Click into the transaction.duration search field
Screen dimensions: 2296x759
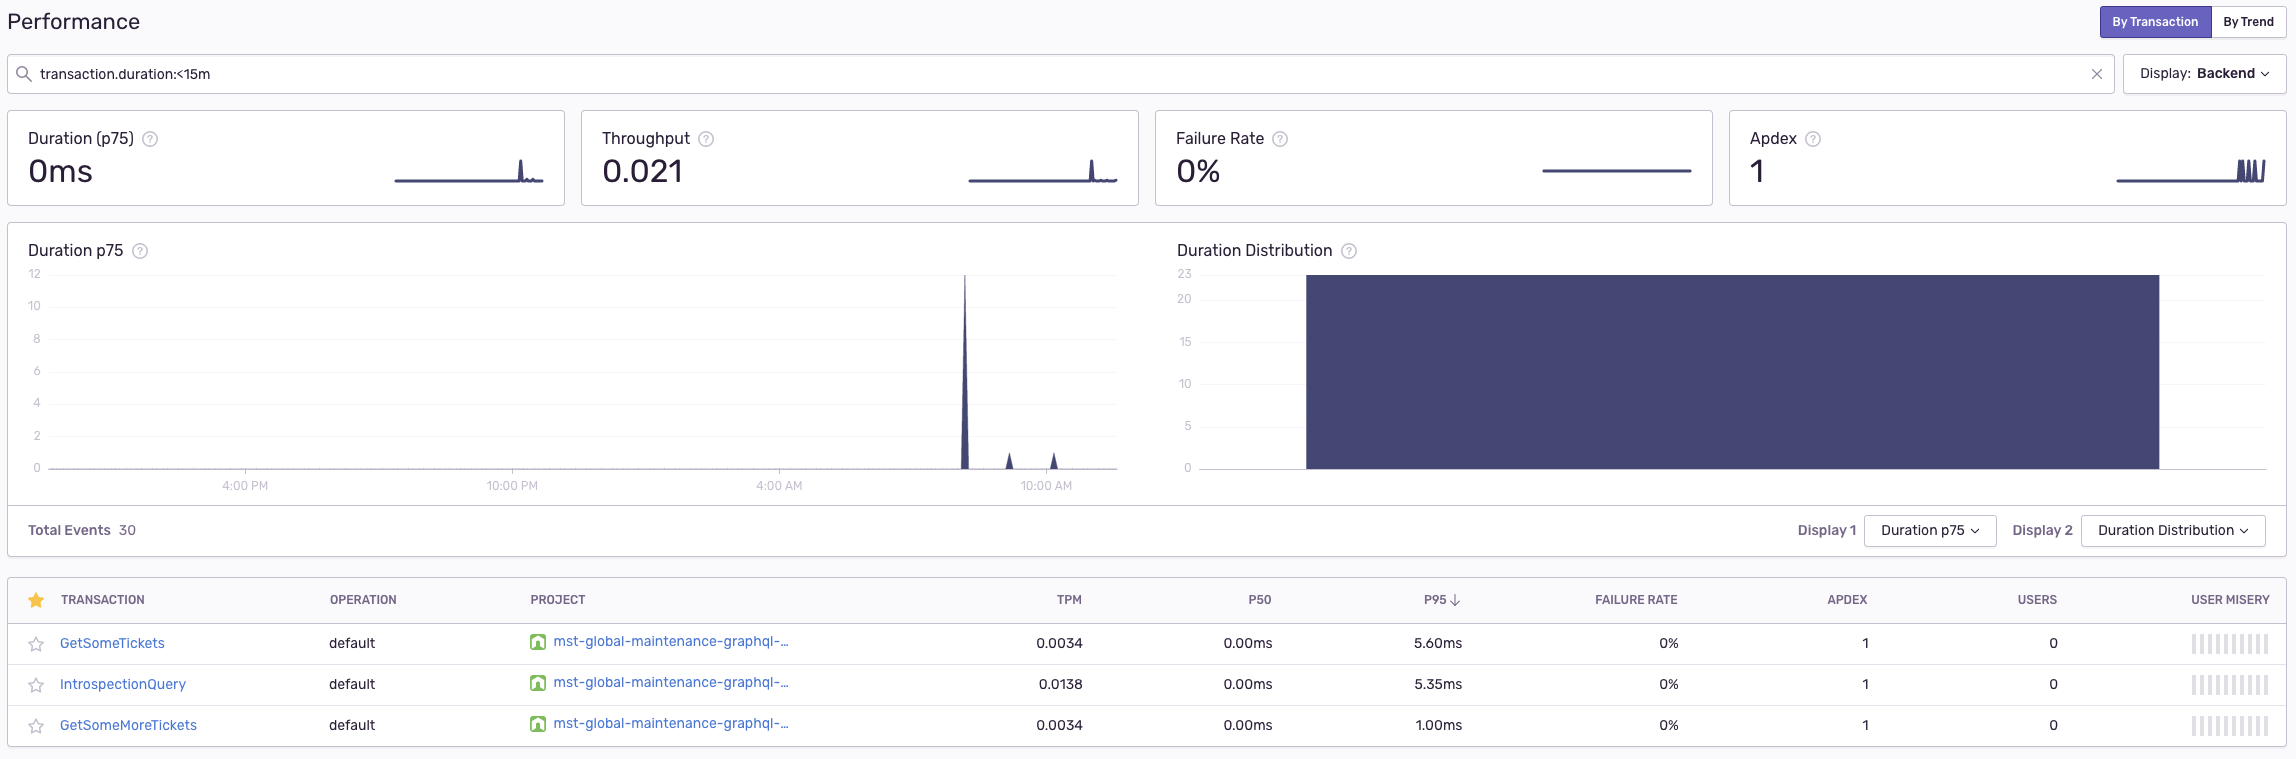click(1060, 74)
